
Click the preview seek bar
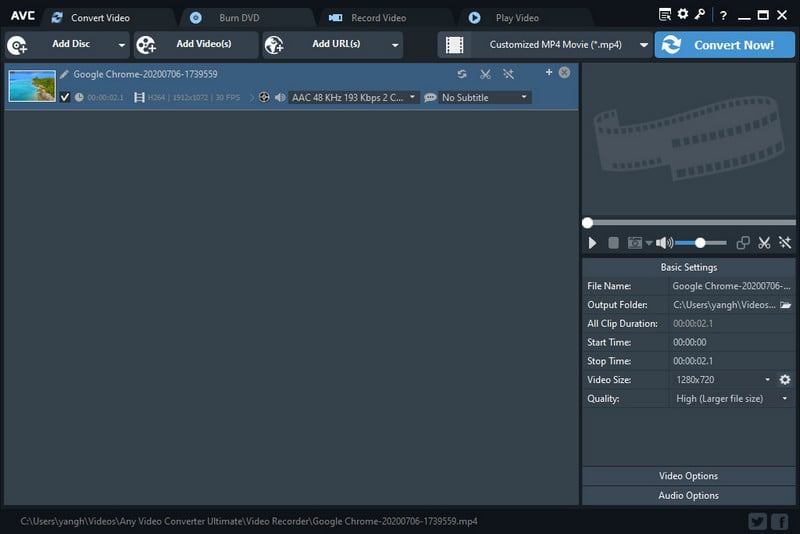click(689, 223)
